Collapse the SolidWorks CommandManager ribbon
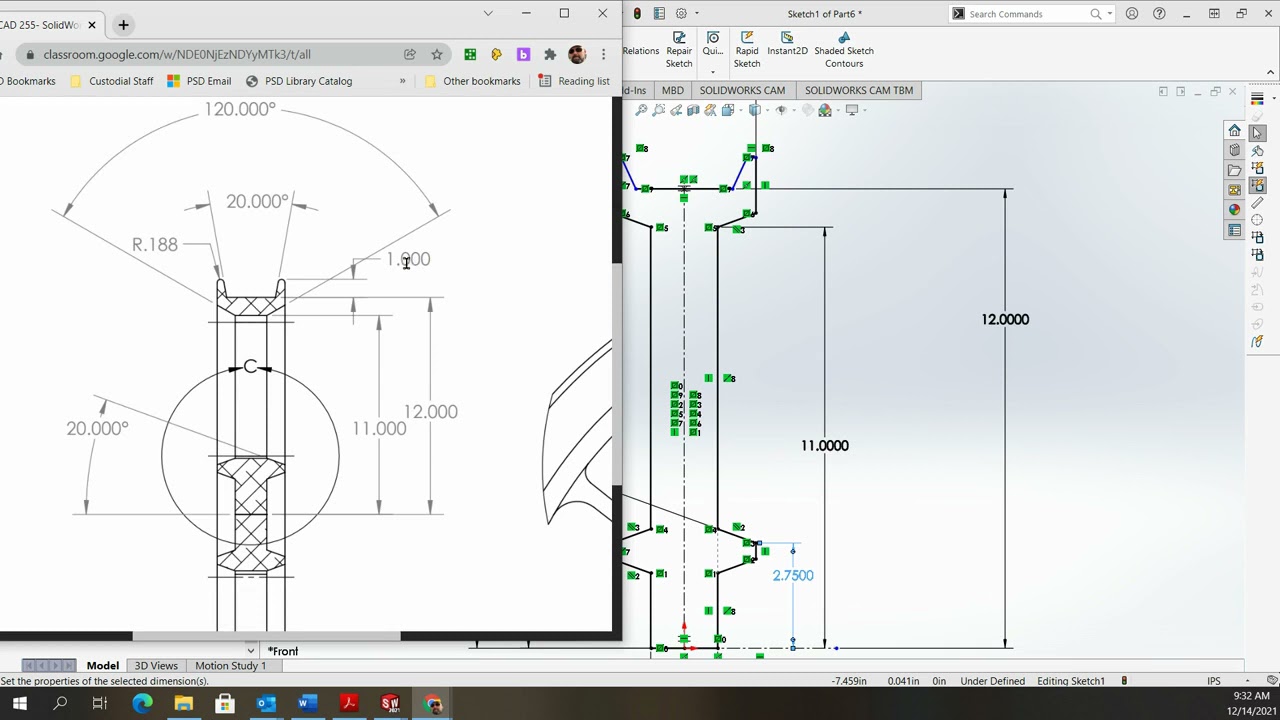Image resolution: width=1280 pixels, height=720 pixels. click(x=1270, y=72)
